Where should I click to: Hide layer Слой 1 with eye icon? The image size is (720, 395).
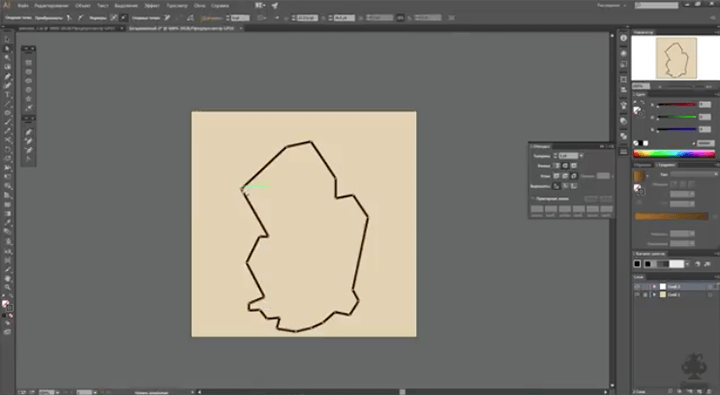[x=637, y=295]
